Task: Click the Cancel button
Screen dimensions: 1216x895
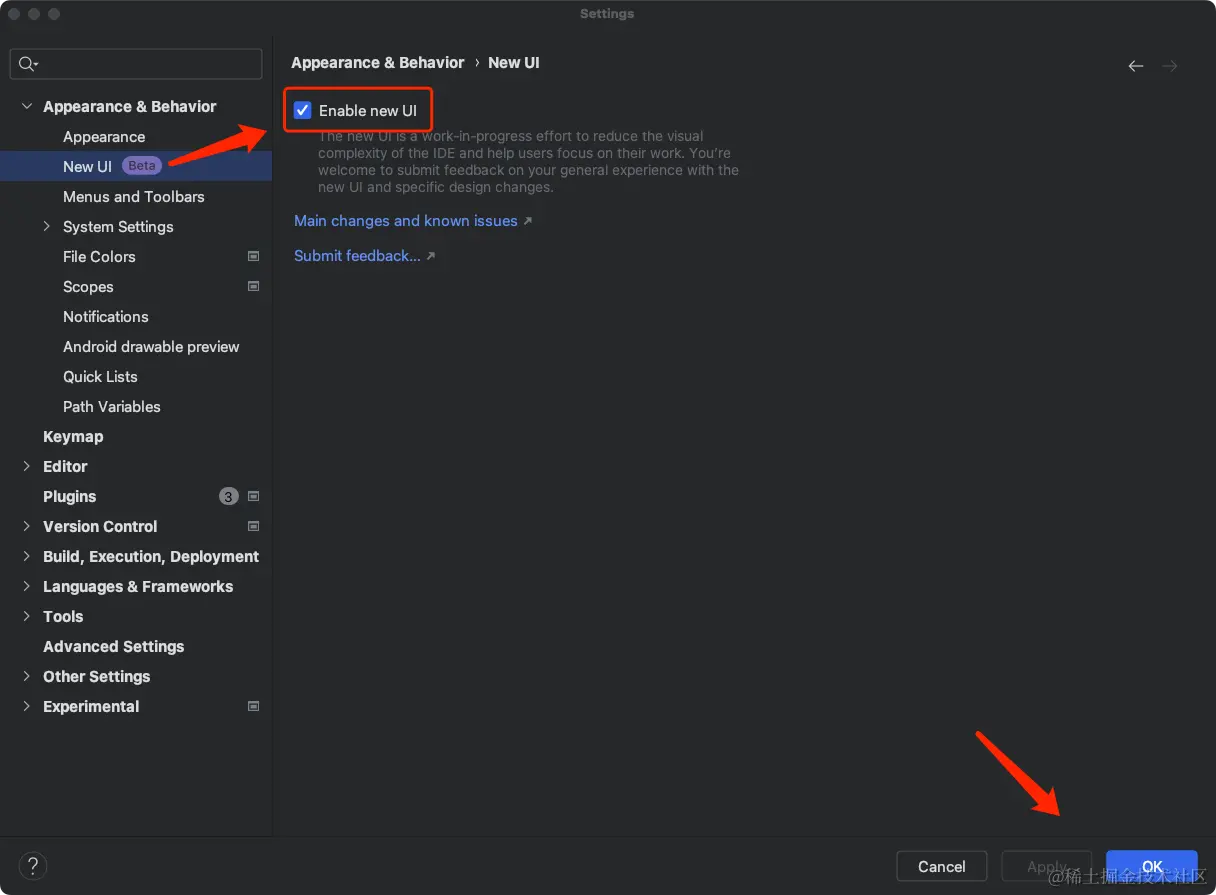Action: point(942,867)
